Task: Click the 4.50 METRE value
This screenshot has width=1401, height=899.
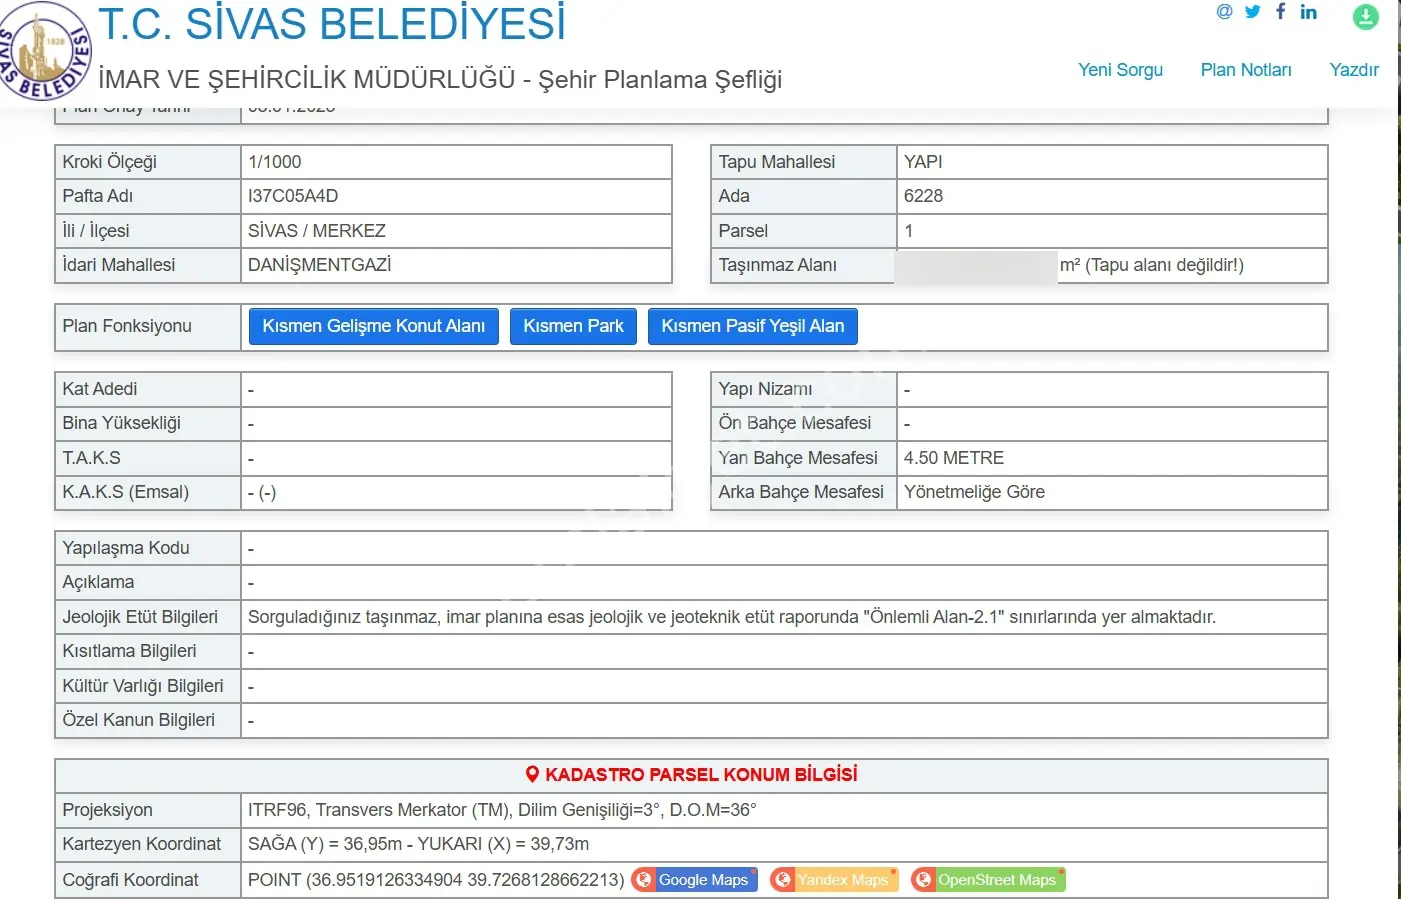Action: click(954, 458)
